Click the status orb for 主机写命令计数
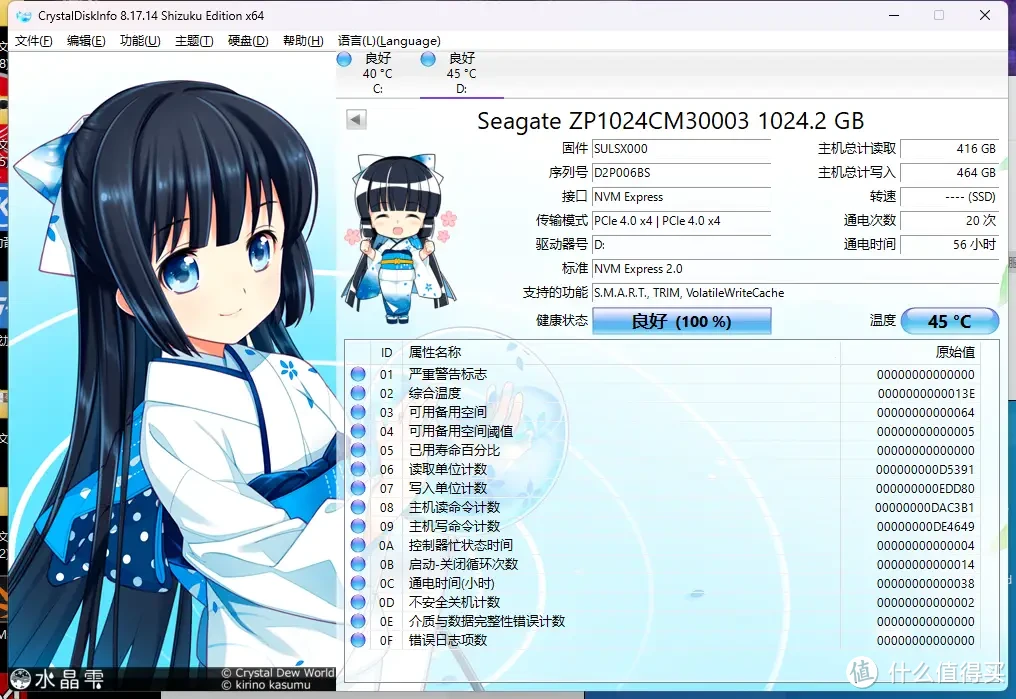 coord(358,526)
